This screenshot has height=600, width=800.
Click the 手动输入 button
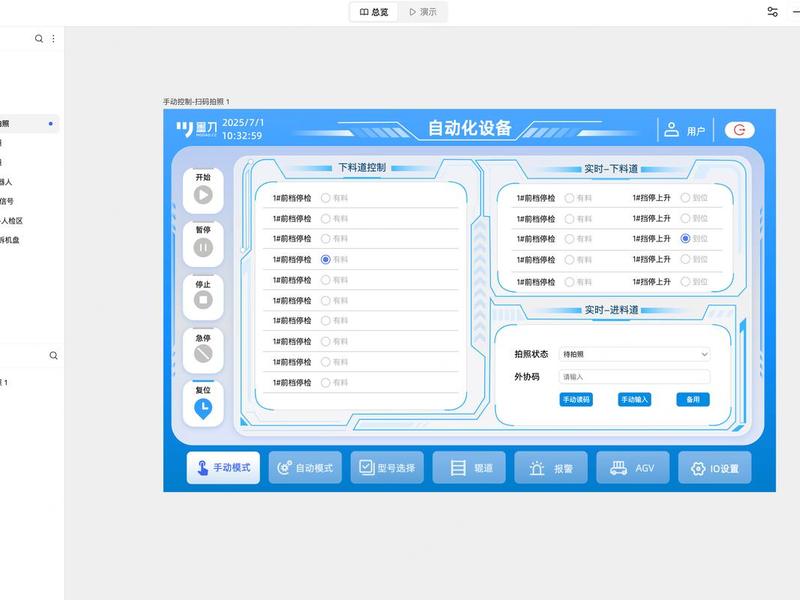[634, 399]
